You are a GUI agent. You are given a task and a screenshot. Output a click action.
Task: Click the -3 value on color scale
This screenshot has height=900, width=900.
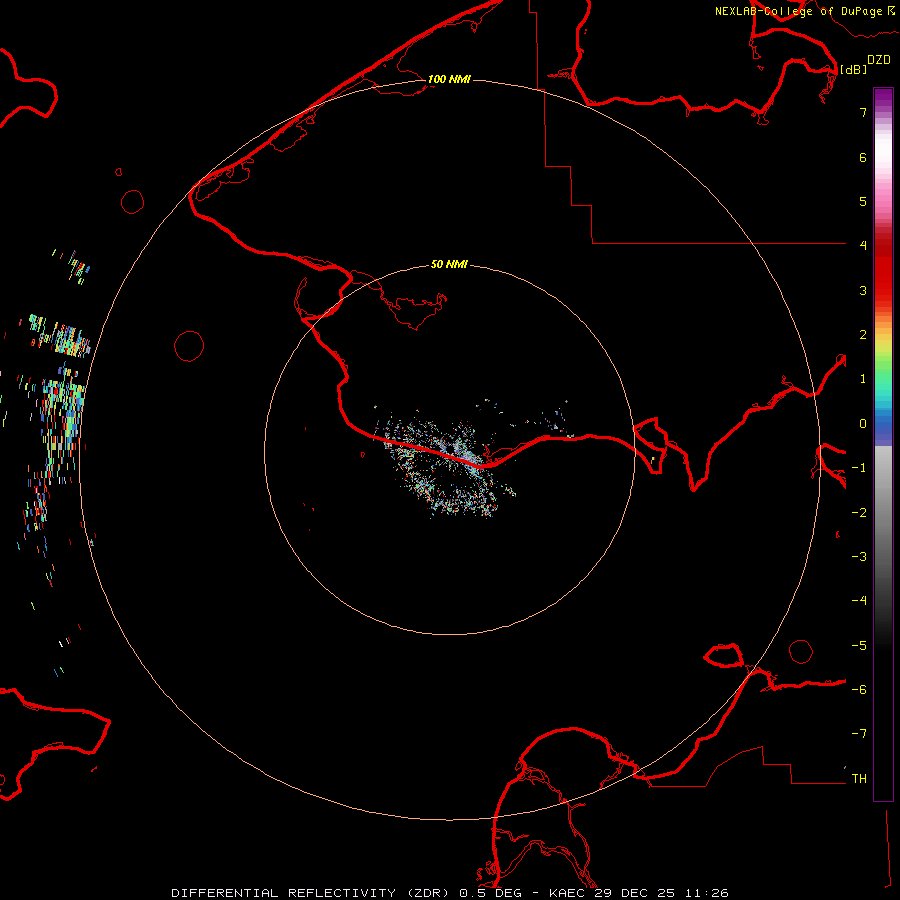[859, 557]
